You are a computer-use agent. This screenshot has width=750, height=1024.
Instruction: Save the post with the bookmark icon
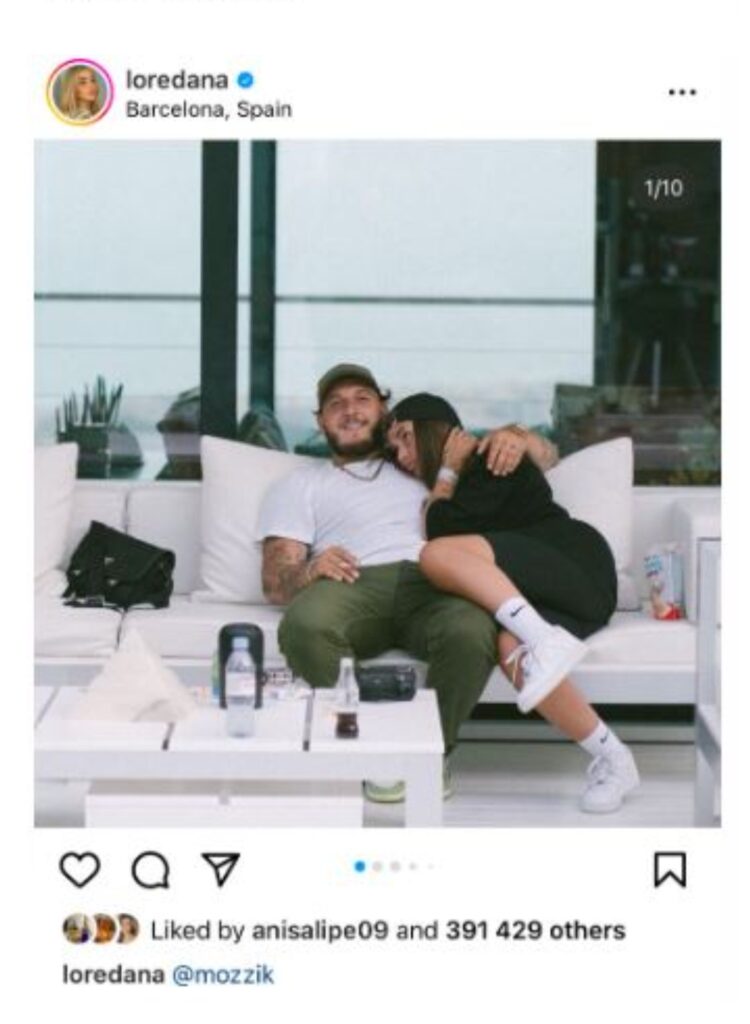670,870
